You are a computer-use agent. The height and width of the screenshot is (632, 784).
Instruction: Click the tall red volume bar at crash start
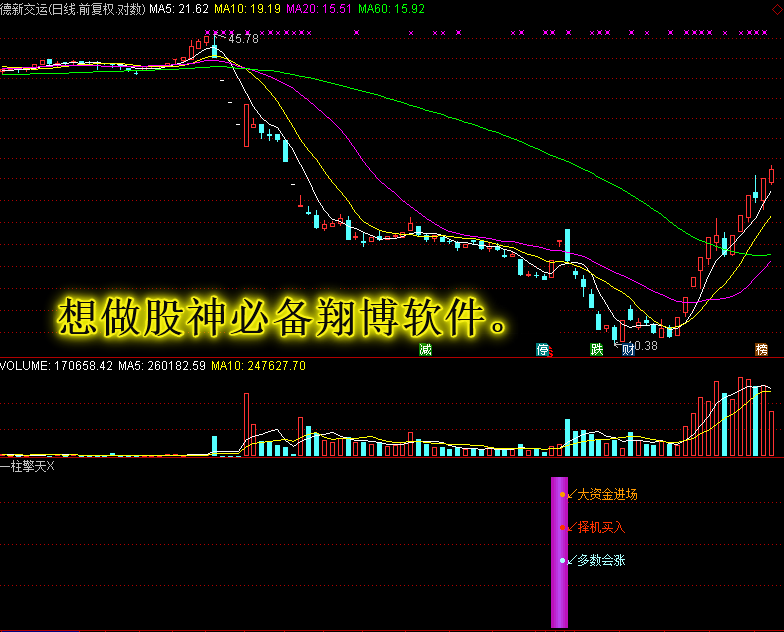(x=246, y=424)
